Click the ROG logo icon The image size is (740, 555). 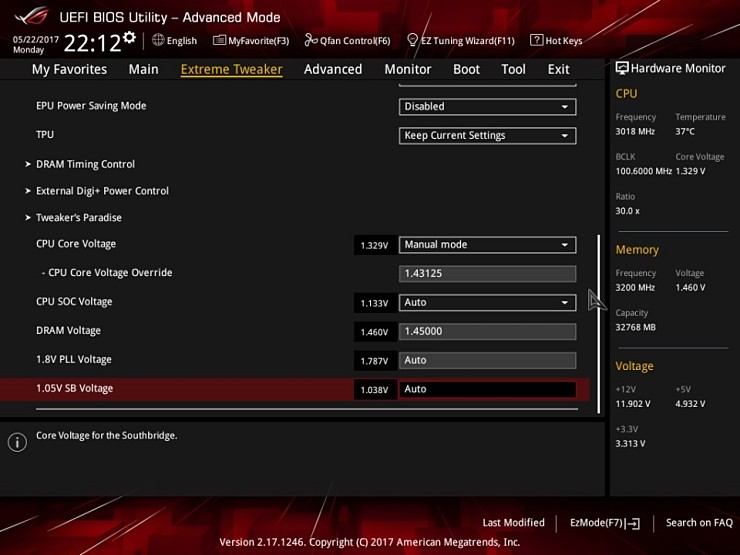point(31,17)
